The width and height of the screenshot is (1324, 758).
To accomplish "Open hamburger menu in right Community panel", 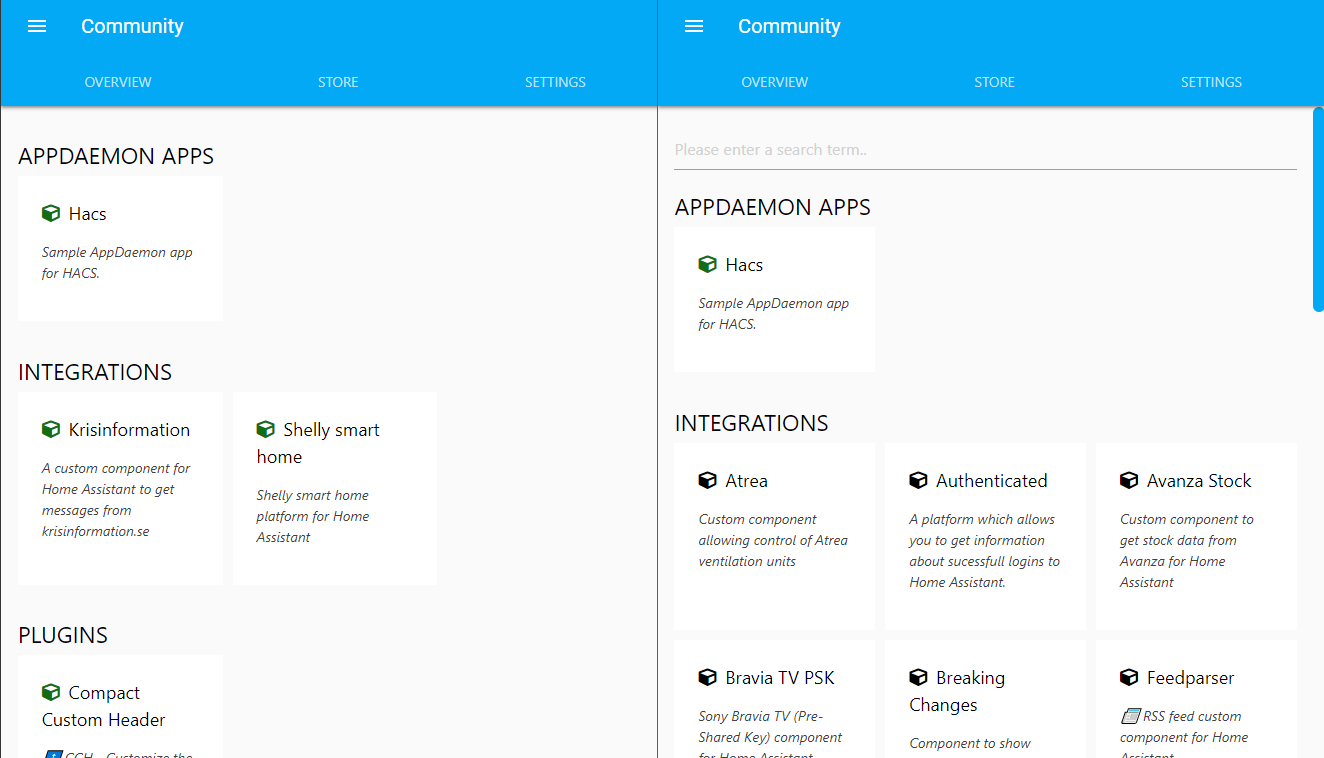I will pyautogui.click(x=694, y=27).
